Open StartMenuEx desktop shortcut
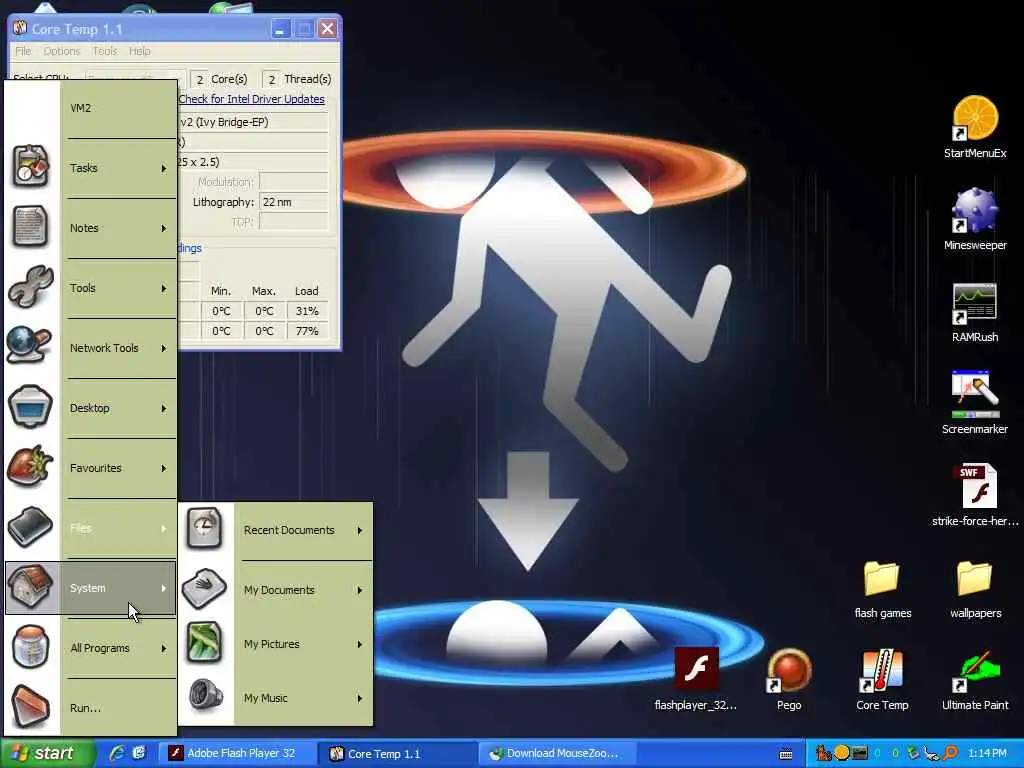 (975, 127)
